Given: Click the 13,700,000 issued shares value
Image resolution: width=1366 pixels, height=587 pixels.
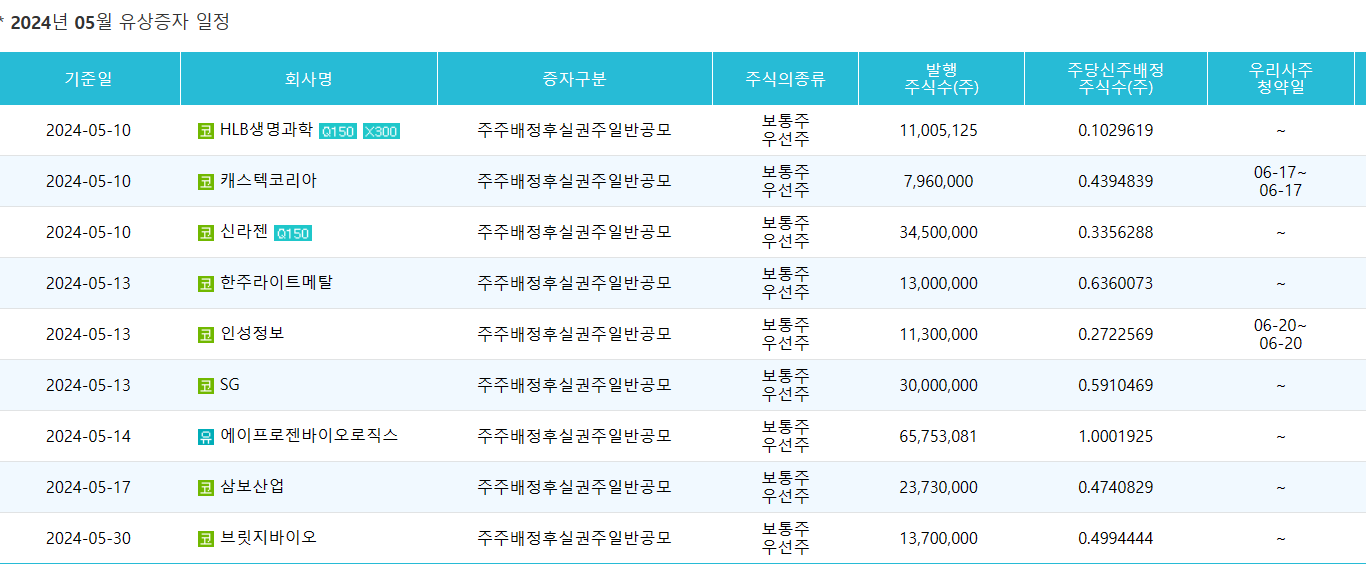Looking at the screenshot, I should (939, 539).
